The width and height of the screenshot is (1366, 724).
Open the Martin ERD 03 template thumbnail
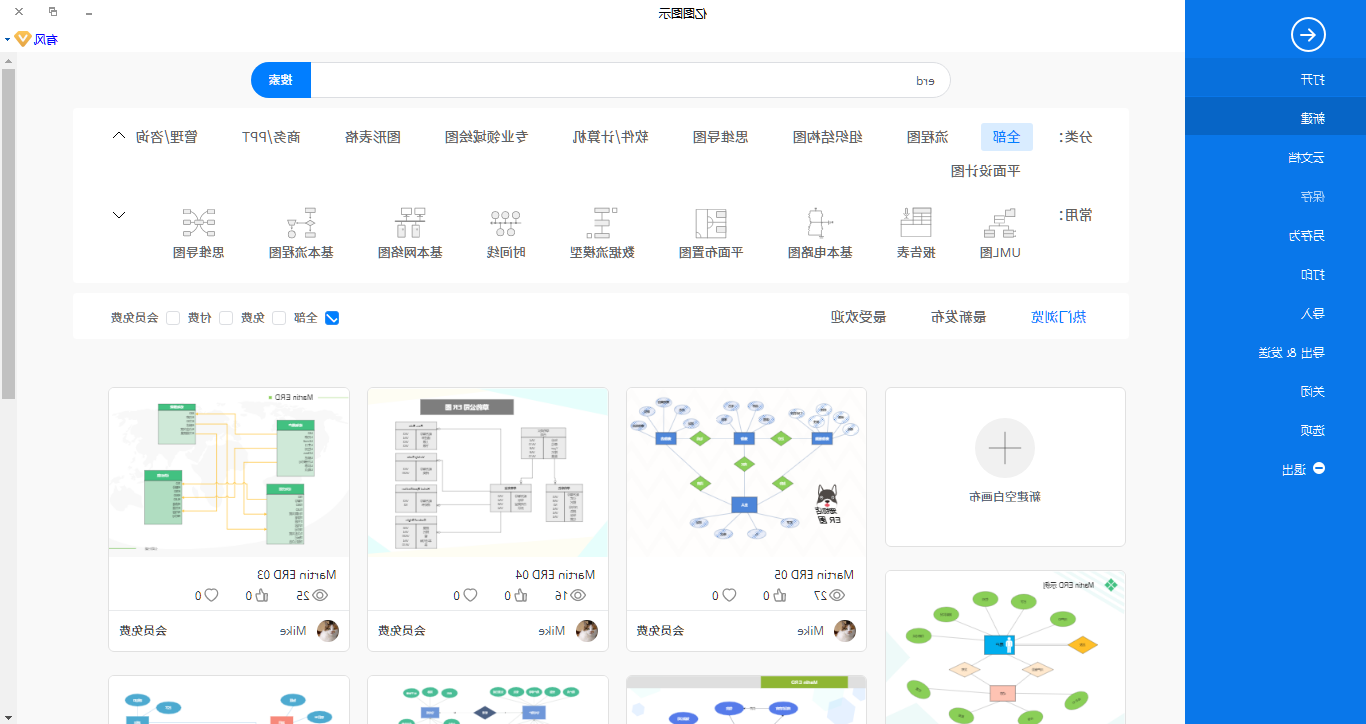pos(229,472)
